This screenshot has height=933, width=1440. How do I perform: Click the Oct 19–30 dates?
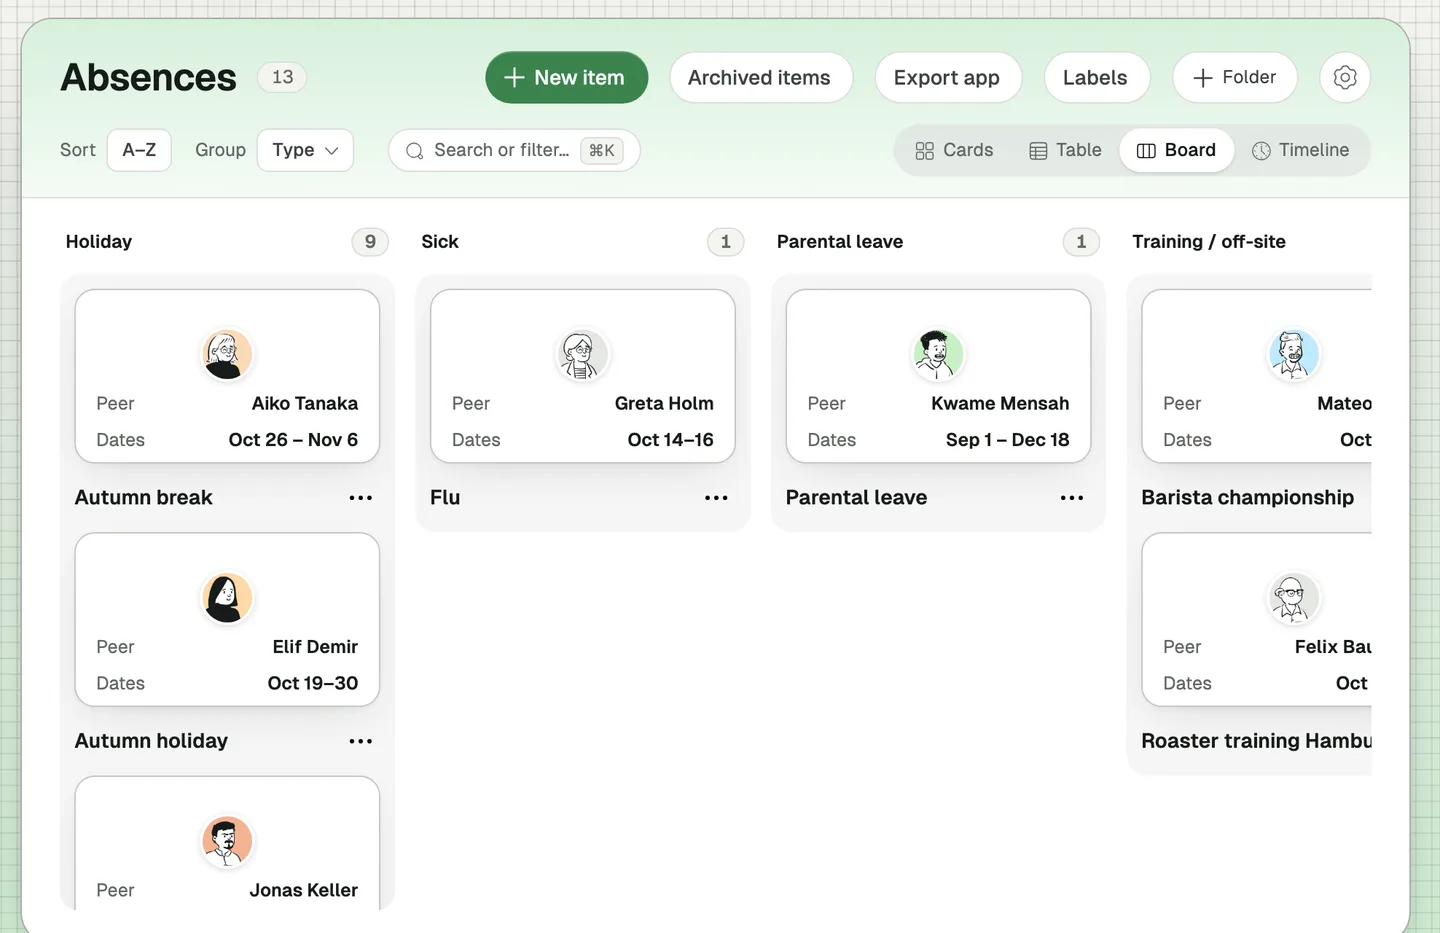(x=313, y=683)
